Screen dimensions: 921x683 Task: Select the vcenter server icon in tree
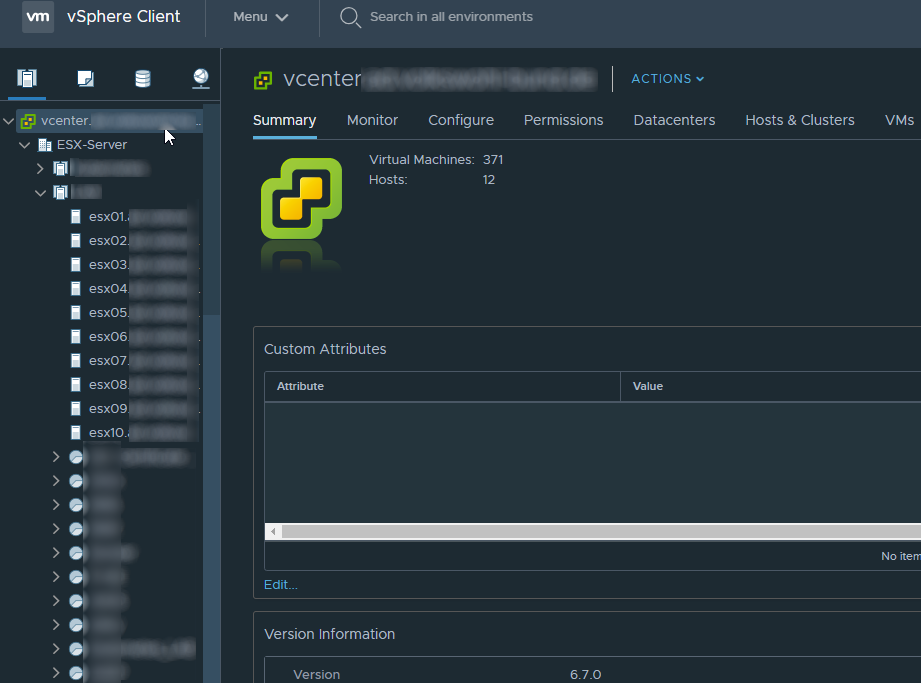pyautogui.click(x=28, y=121)
